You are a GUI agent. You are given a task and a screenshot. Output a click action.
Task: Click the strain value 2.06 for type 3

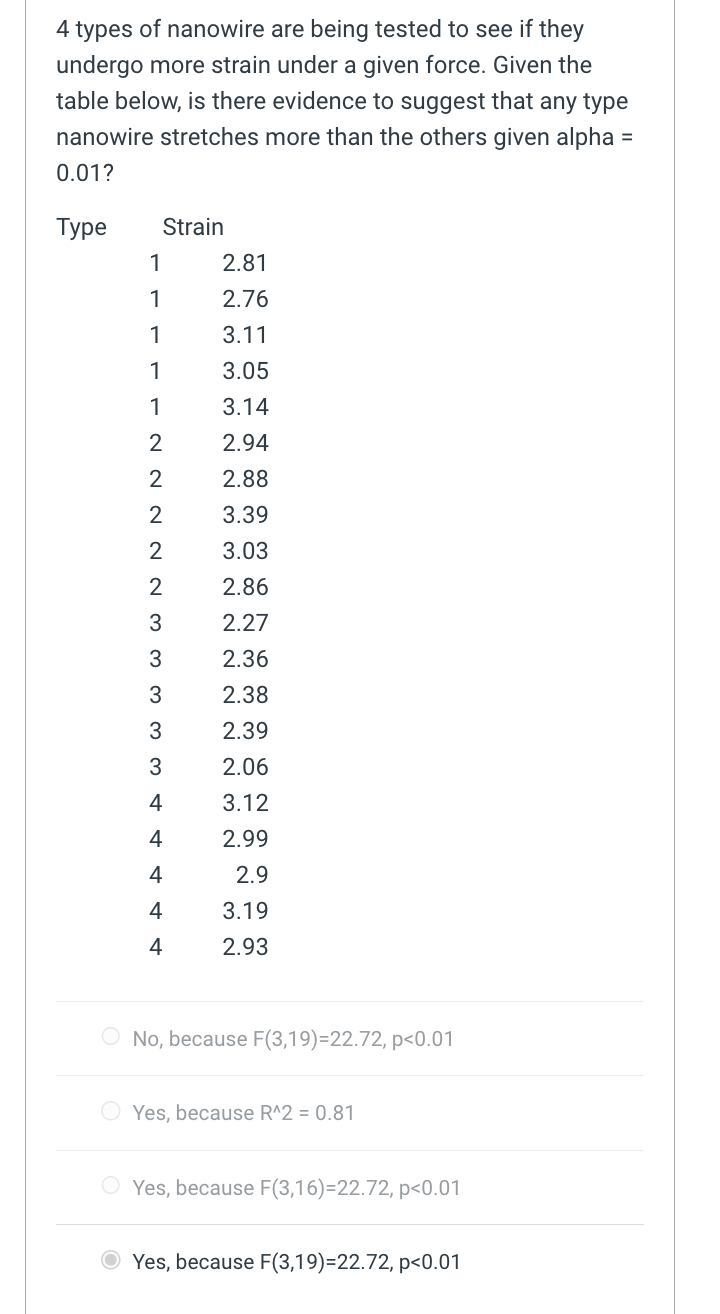coord(245,767)
